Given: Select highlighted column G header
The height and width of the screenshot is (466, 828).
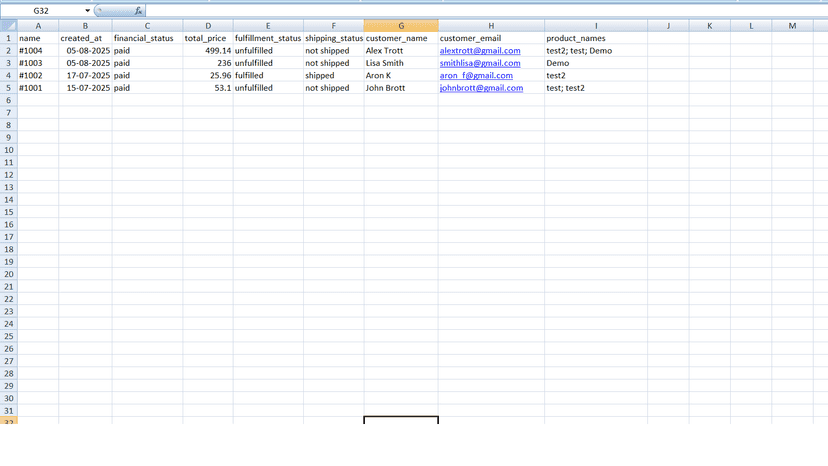Looking at the screenshot, I should coord(401,25).
